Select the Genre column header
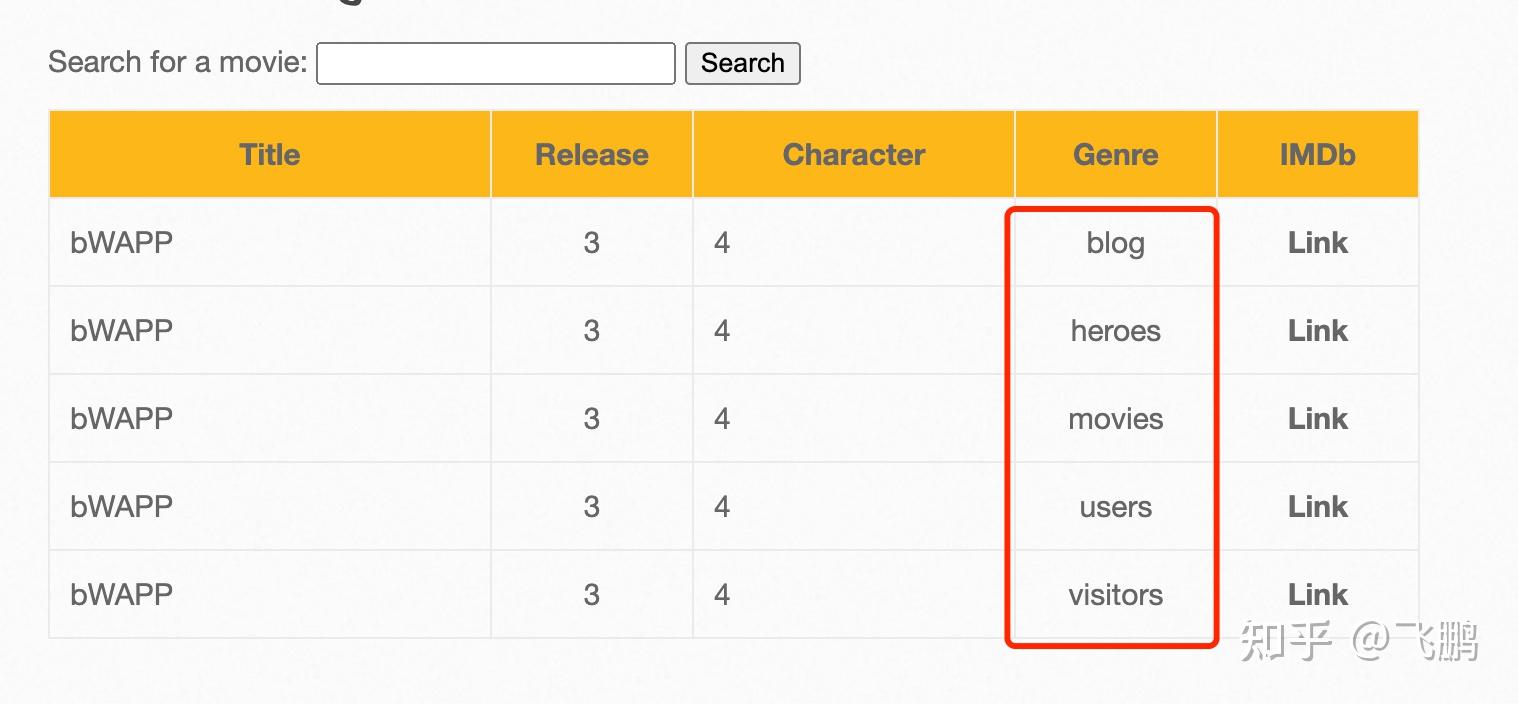The image size is (1518, 704). tap(1115, 154)
